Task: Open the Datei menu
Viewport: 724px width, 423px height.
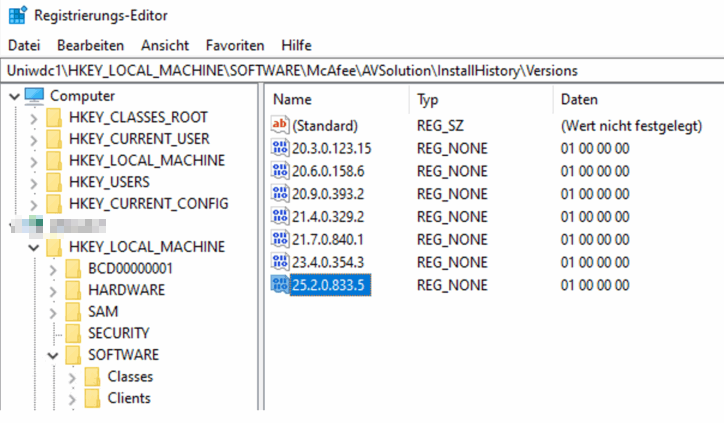Action: (24, 46)
